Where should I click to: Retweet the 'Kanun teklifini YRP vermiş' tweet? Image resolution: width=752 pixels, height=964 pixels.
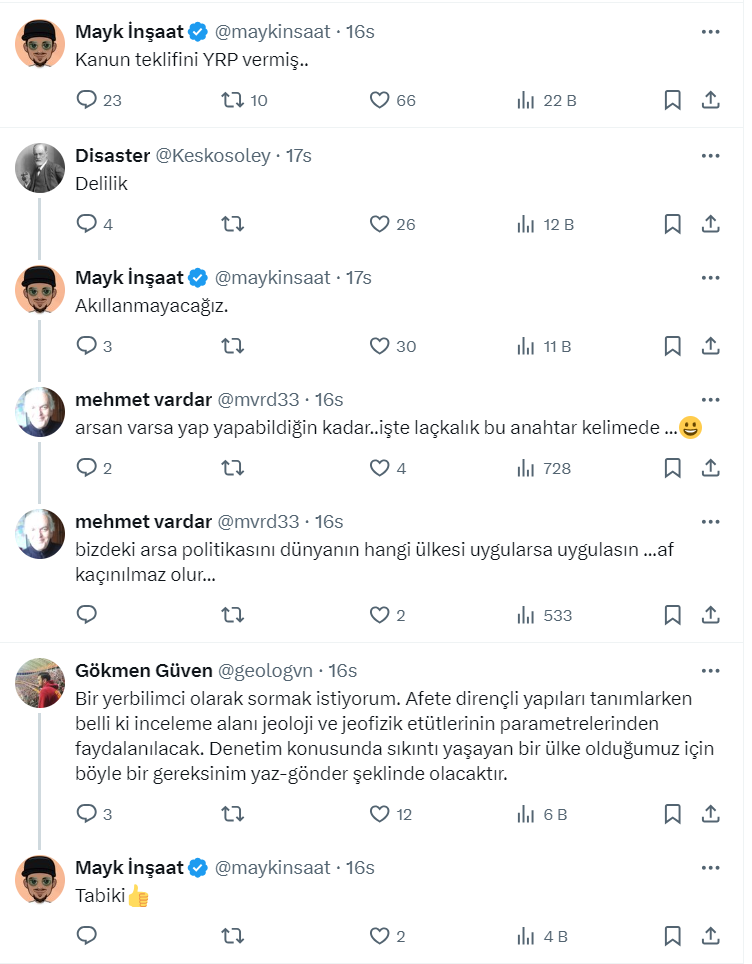click(x=232, y=100)
